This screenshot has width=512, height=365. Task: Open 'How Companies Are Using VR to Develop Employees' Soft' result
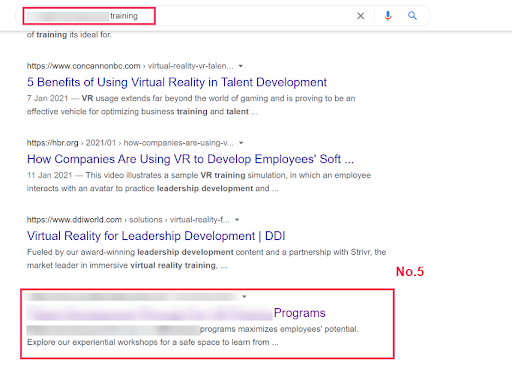tap(190, 159)
